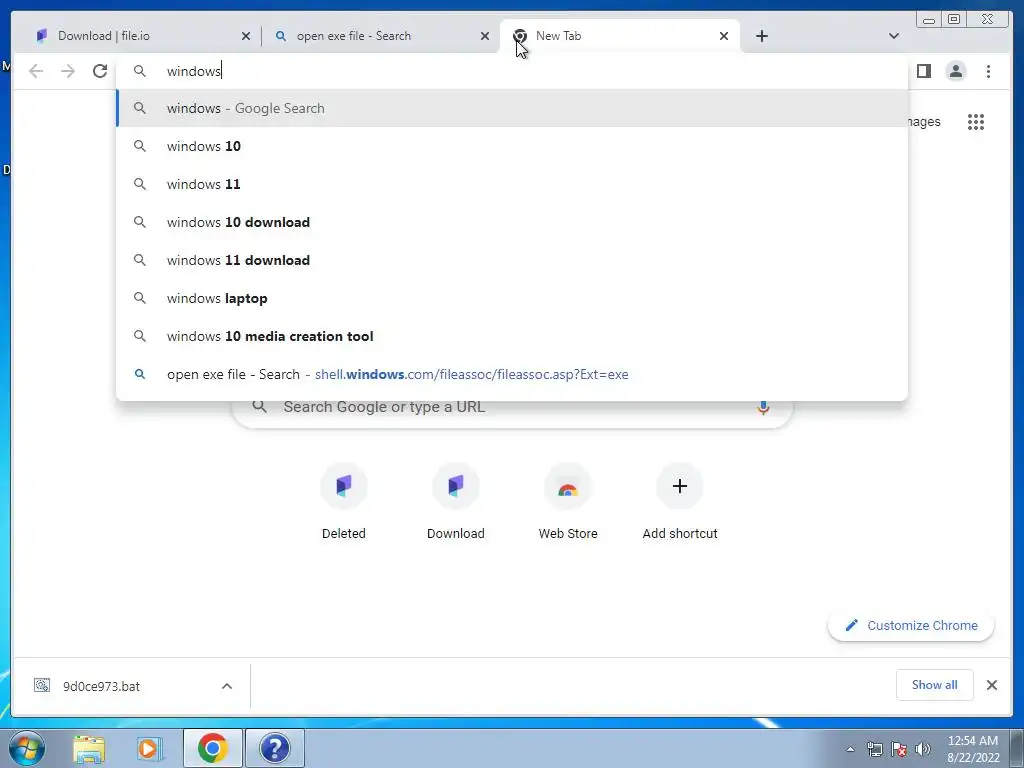Open the downloaded 9d0ce973.bat file
Image resolution: width=1024 pixels, height=768 pixels.
click(101, 686)
